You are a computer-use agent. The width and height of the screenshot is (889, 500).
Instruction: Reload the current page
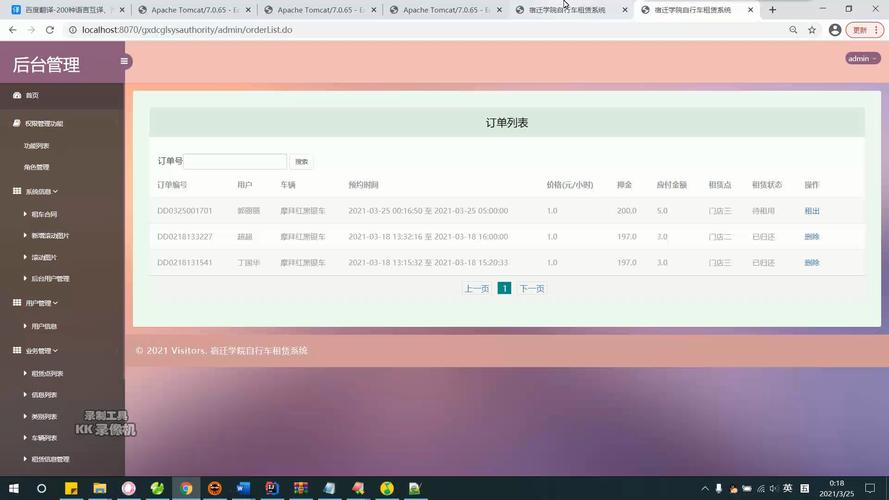coord(50,29)
